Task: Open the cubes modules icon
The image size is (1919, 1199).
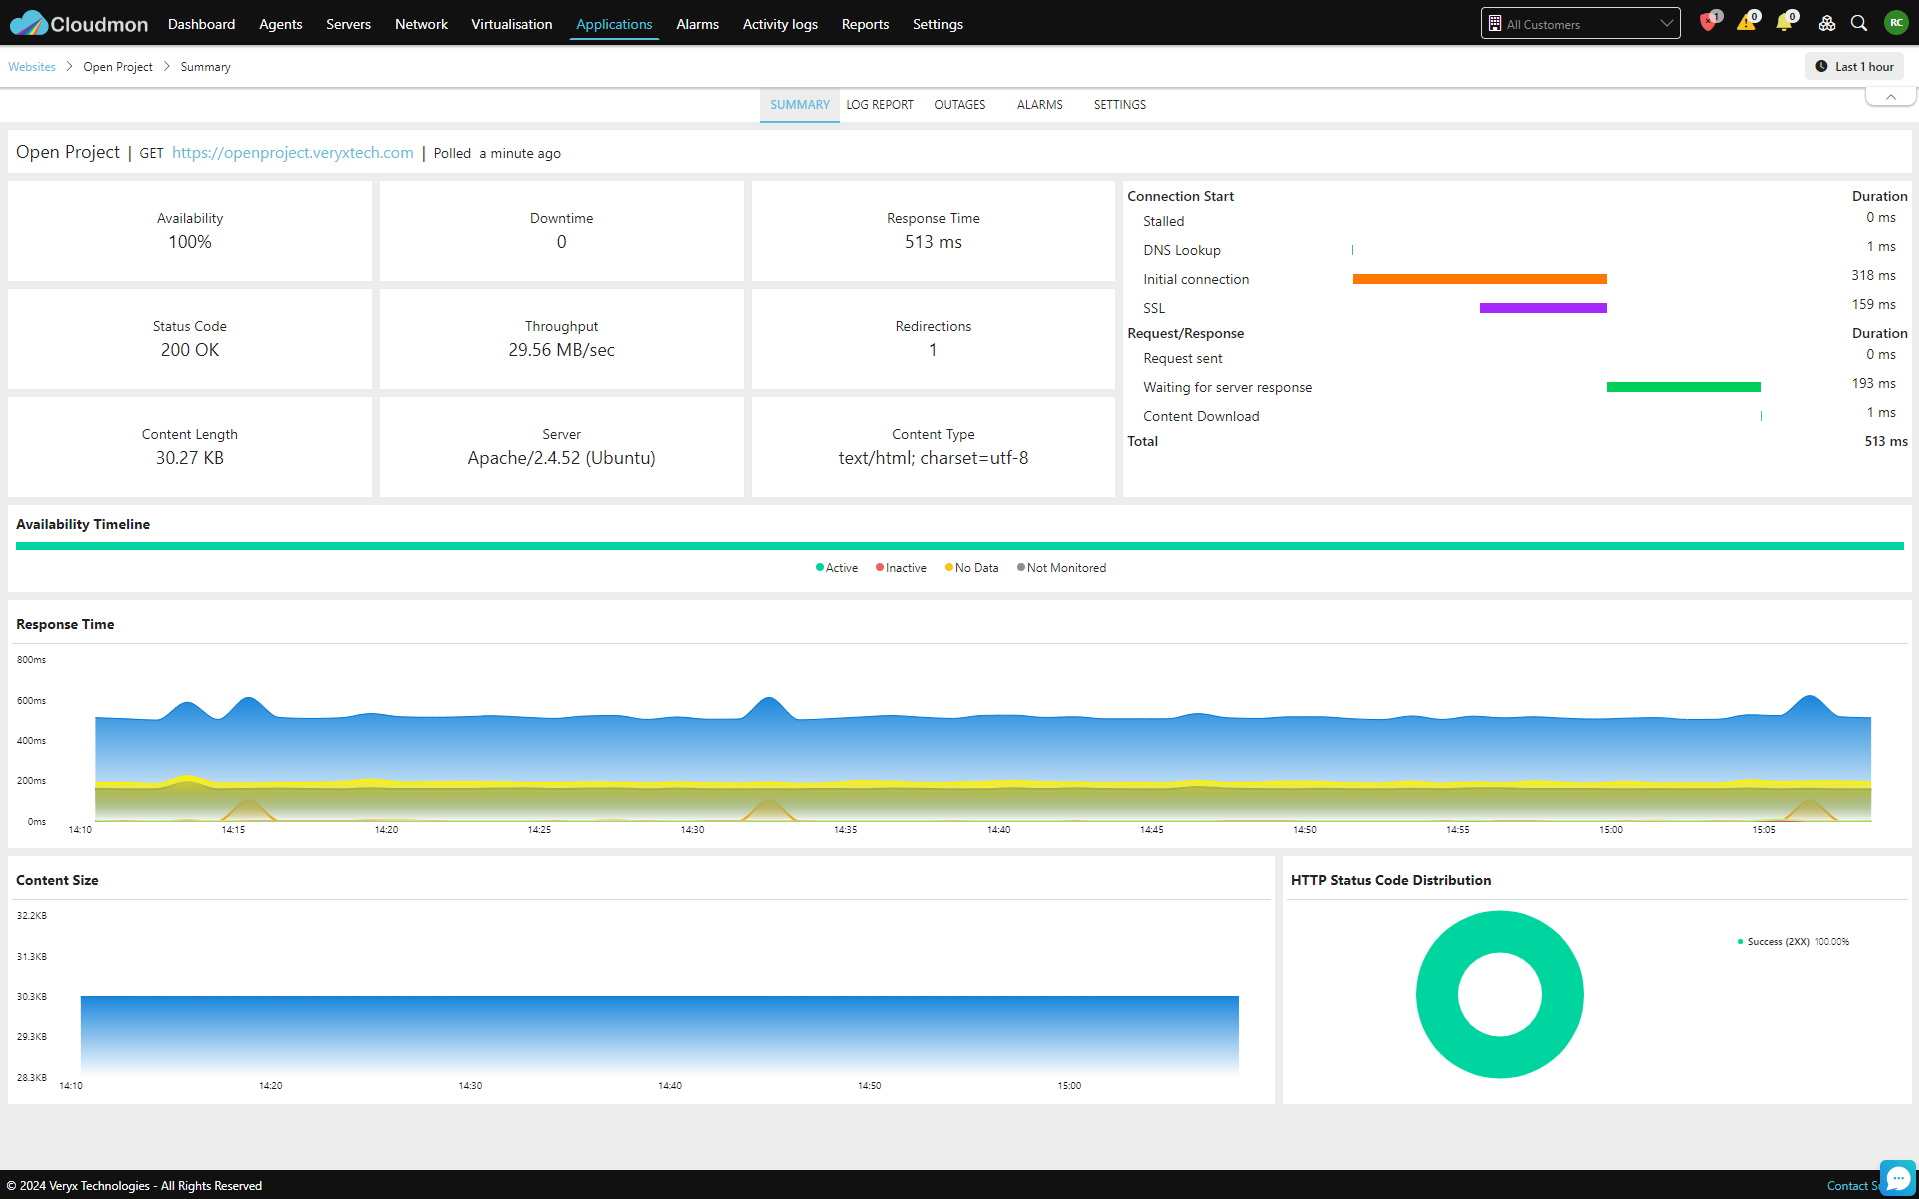Action: tap(1826, 23)
